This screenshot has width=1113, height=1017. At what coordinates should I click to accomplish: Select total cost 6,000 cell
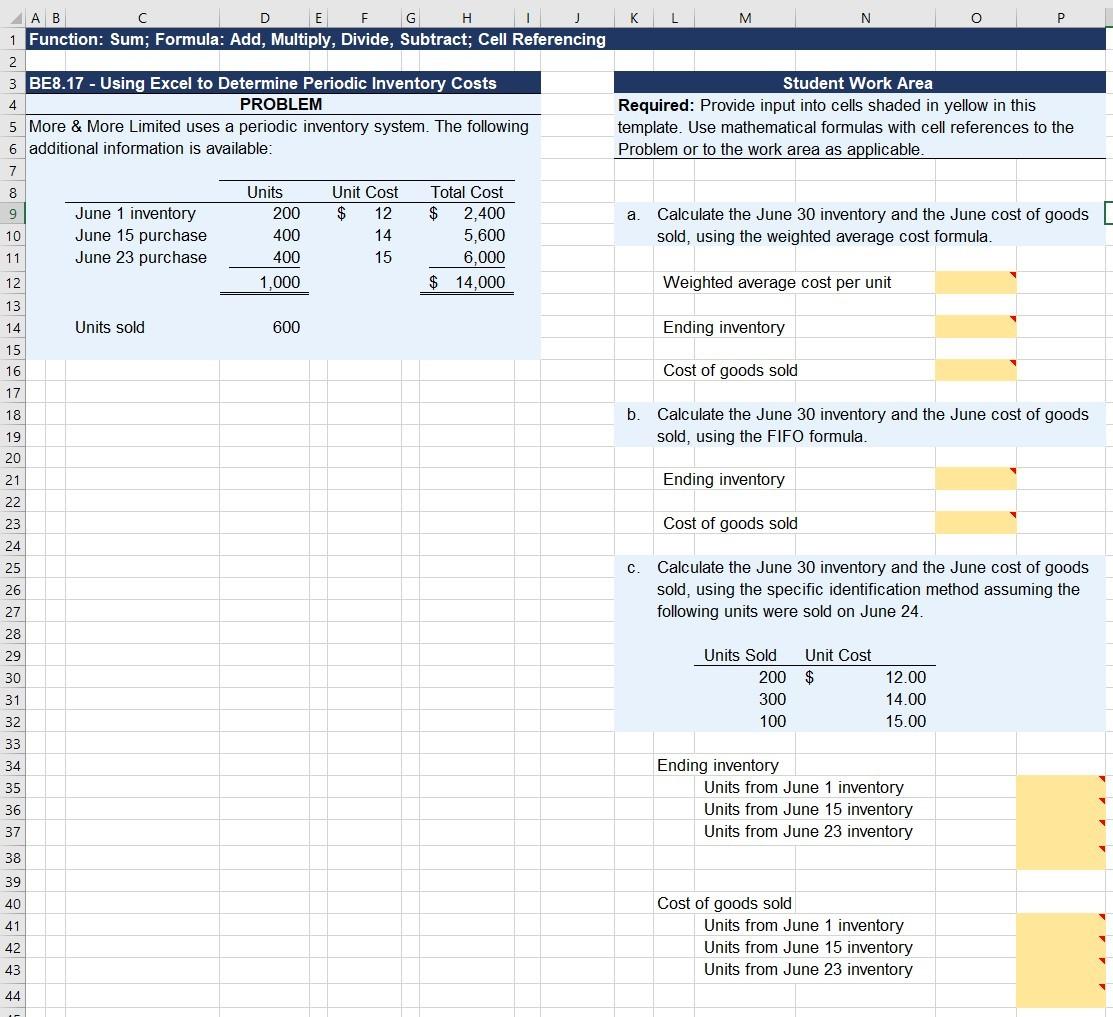[466, 258]
